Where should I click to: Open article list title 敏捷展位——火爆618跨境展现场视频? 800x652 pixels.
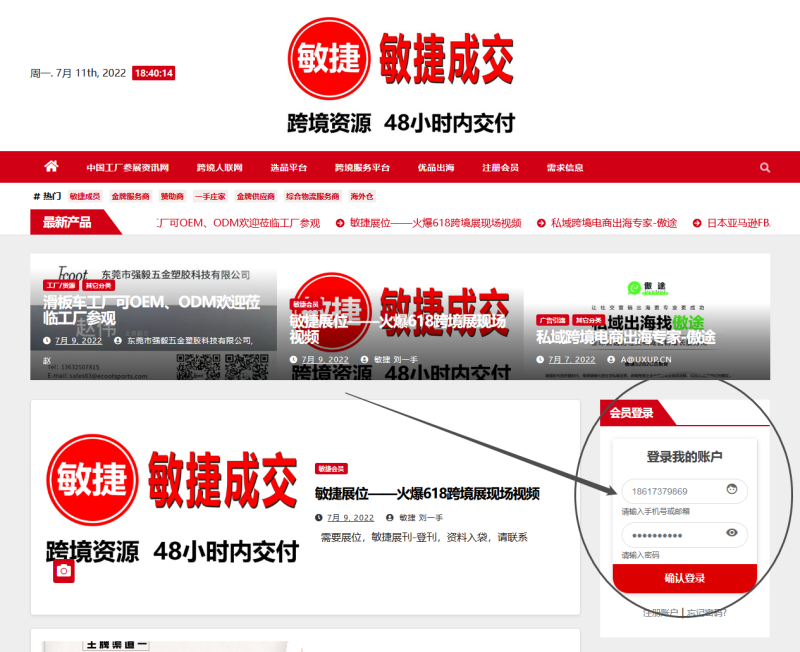click(427, 493)
